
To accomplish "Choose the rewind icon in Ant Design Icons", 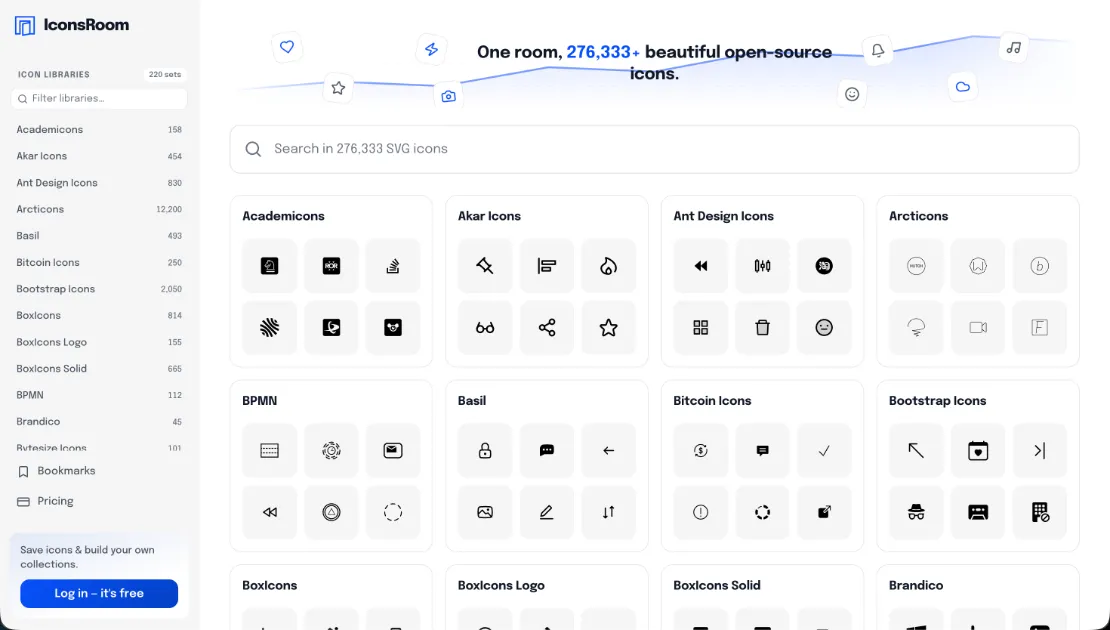I will [x=701, y=266].
